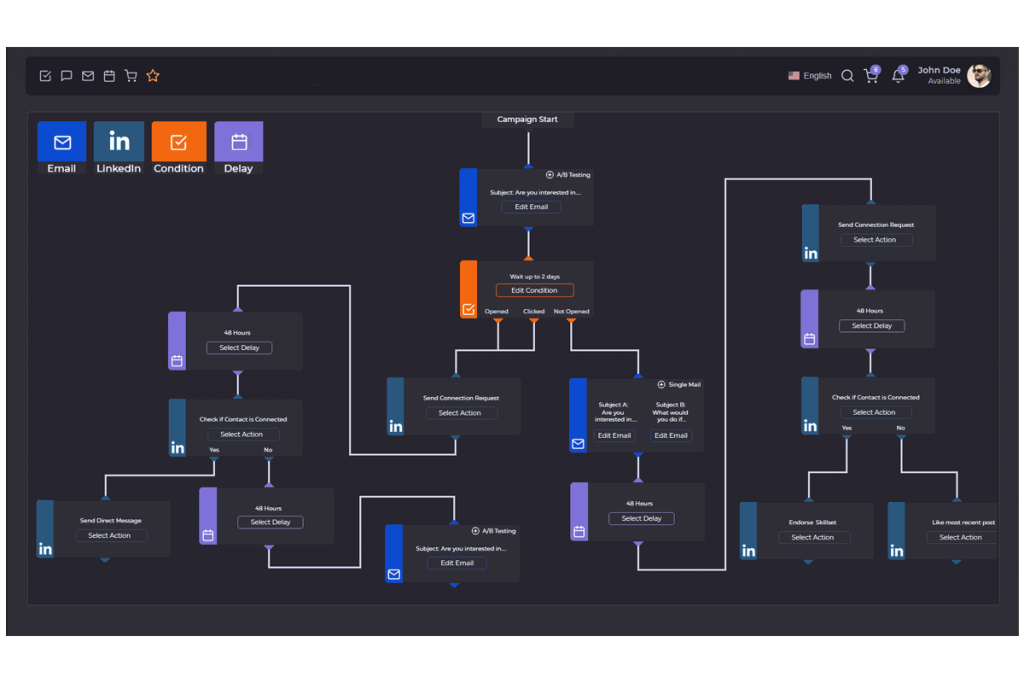
Task: Click Select Action on Send Direct Message
Action: 110,536
